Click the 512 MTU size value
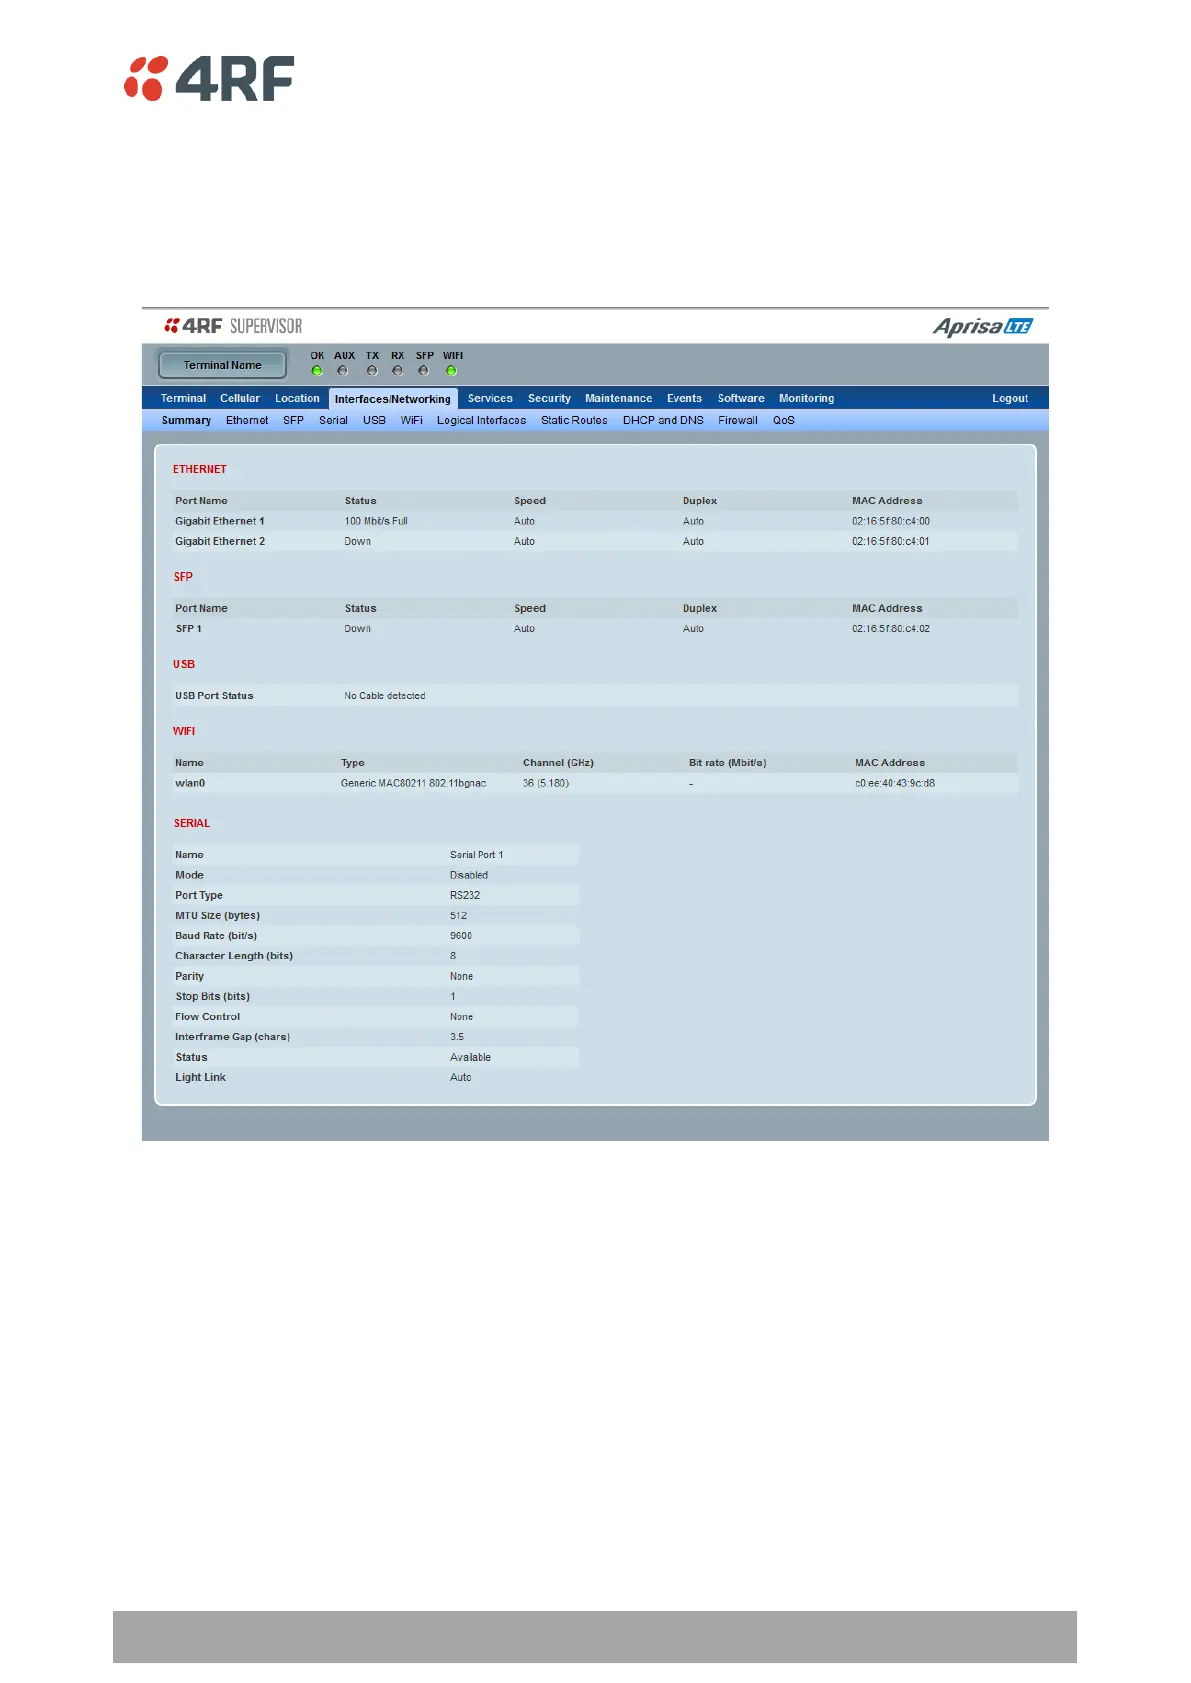Image resolution: width=1191 pixels, height=1683 pixels. (x=458, y=916)
